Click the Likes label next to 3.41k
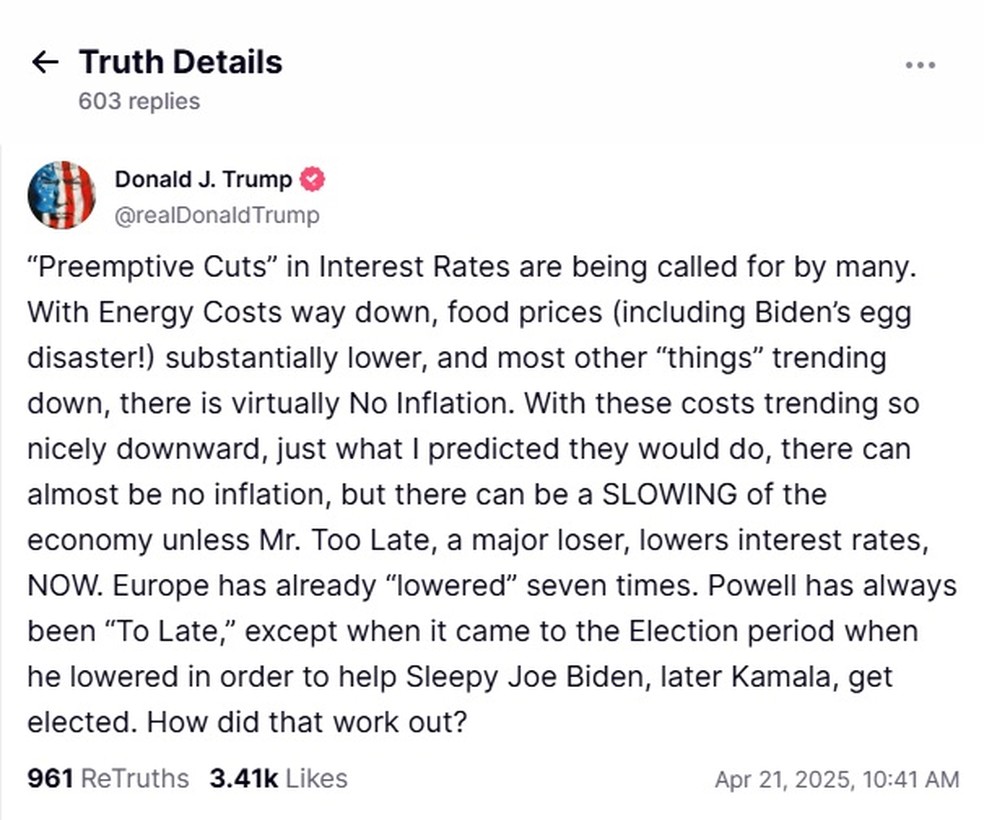 (x=315, y=778)
